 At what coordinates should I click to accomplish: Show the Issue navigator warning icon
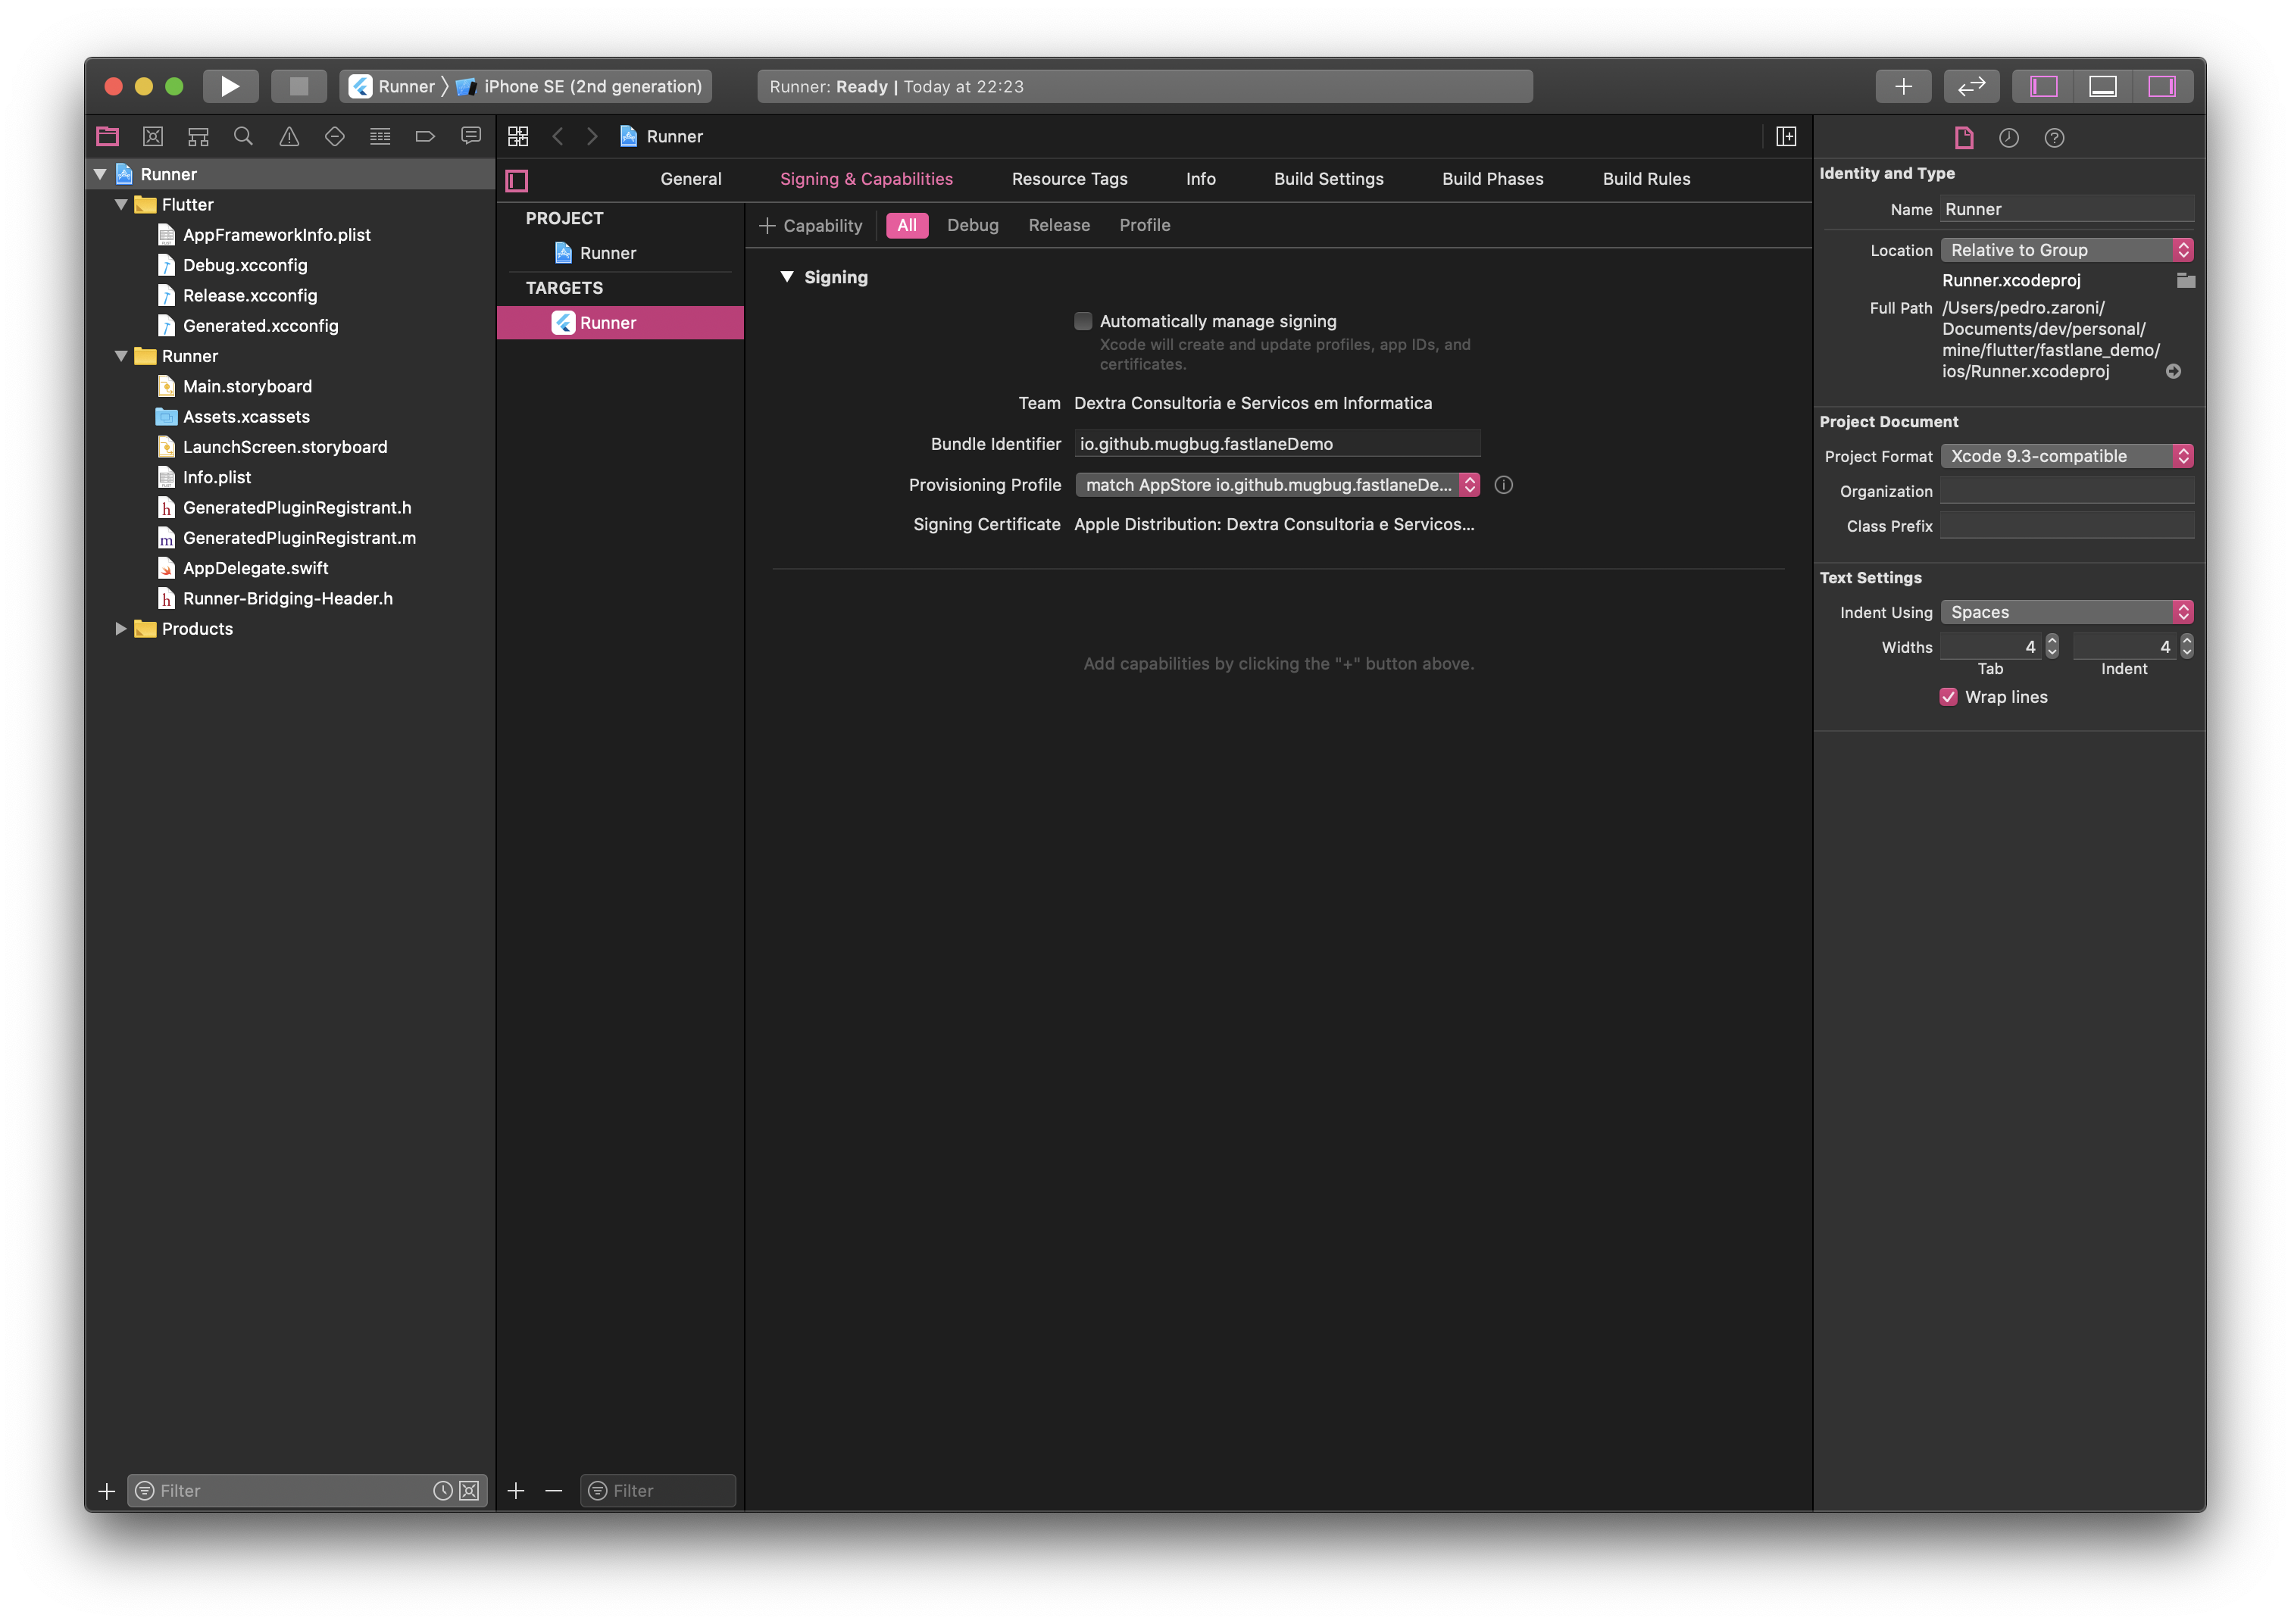click(289, 136)
